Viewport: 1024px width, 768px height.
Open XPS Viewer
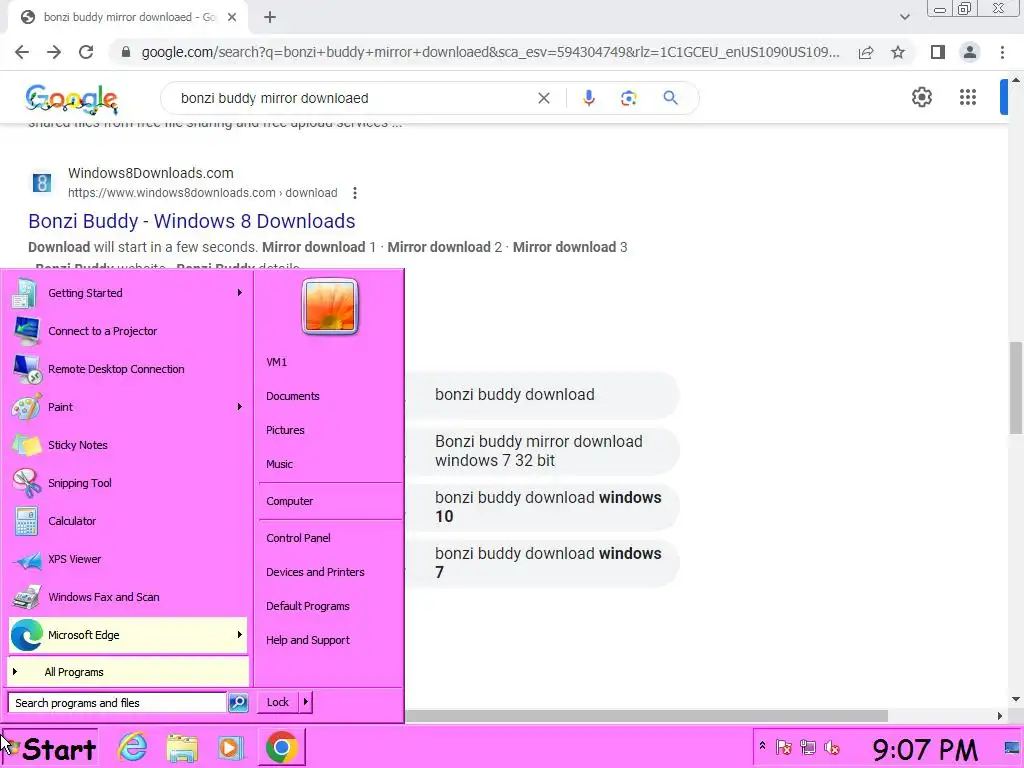128,559
